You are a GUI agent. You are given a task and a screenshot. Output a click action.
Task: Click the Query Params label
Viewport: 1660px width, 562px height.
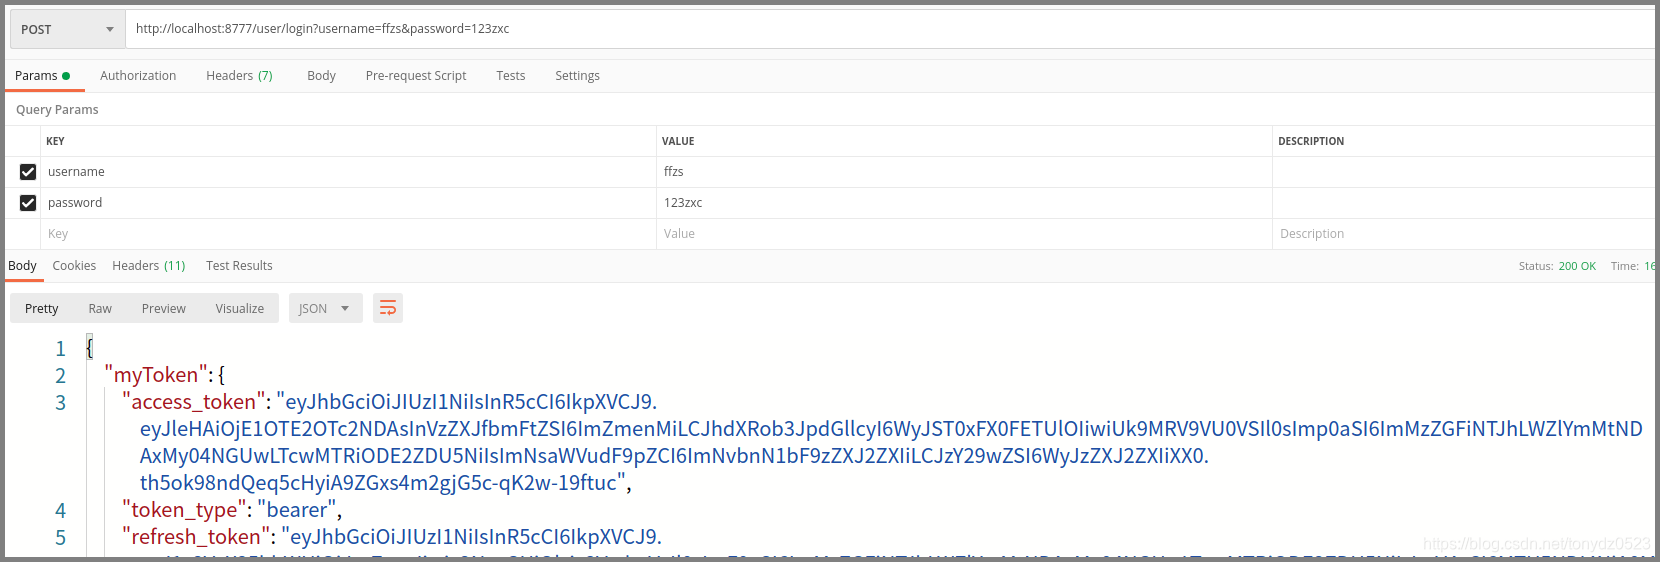[x=57, y=110]
